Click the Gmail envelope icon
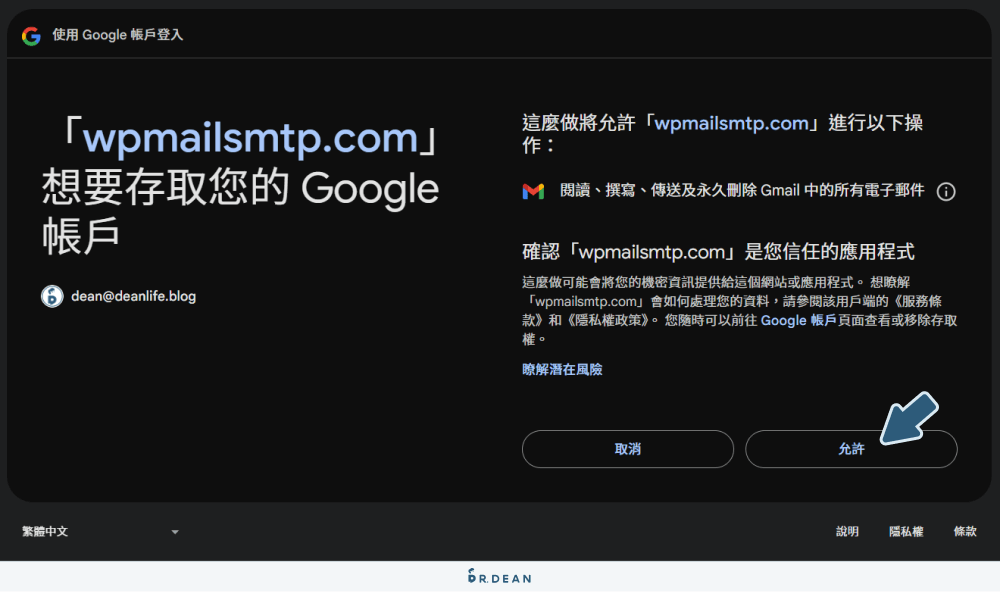Viewport: 1000px width, 592px height. tap(533, 191)
